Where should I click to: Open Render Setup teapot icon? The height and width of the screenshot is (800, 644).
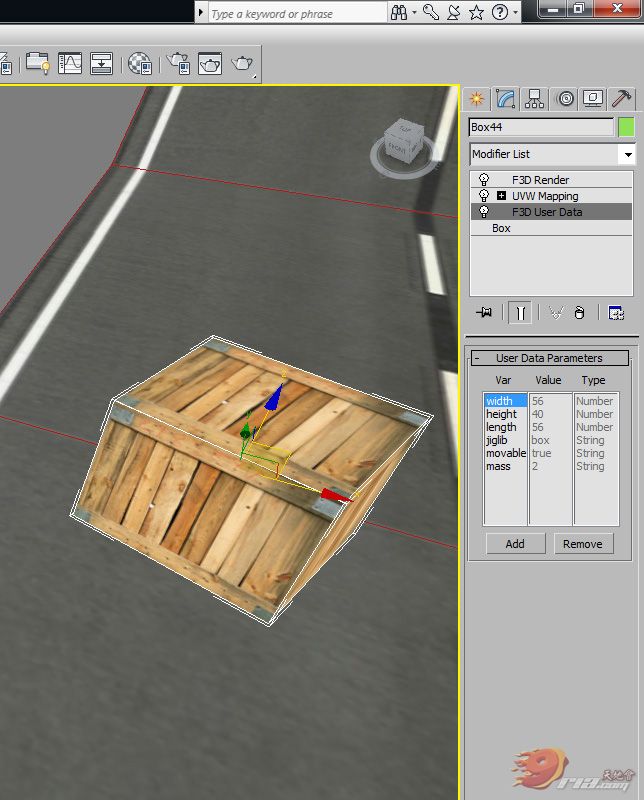pos(179,64)
